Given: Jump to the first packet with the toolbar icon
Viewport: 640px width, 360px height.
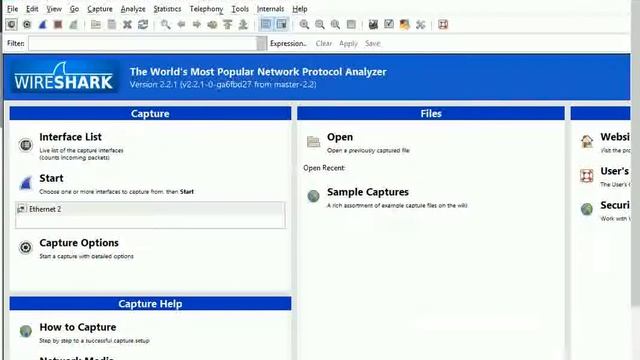Looking at the screenshot, I should click(x=228, y=24).
